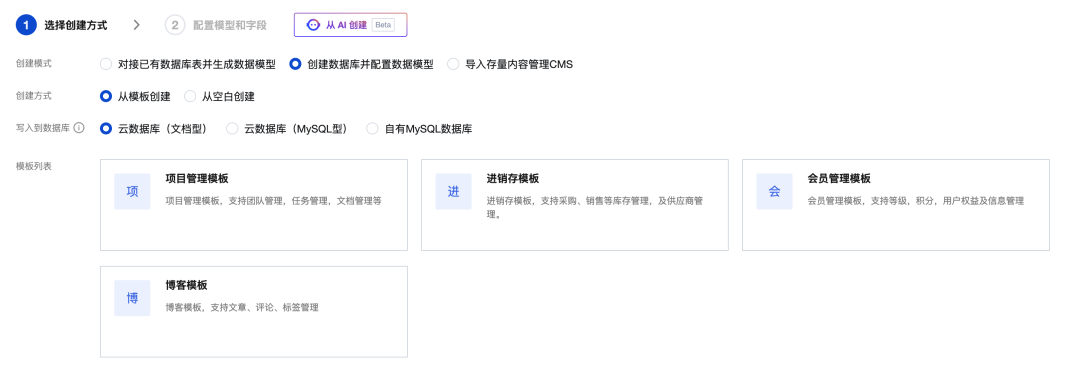Click the 写入到数据库 field label
The image size is (1080, 374).
tap(43, 128)
